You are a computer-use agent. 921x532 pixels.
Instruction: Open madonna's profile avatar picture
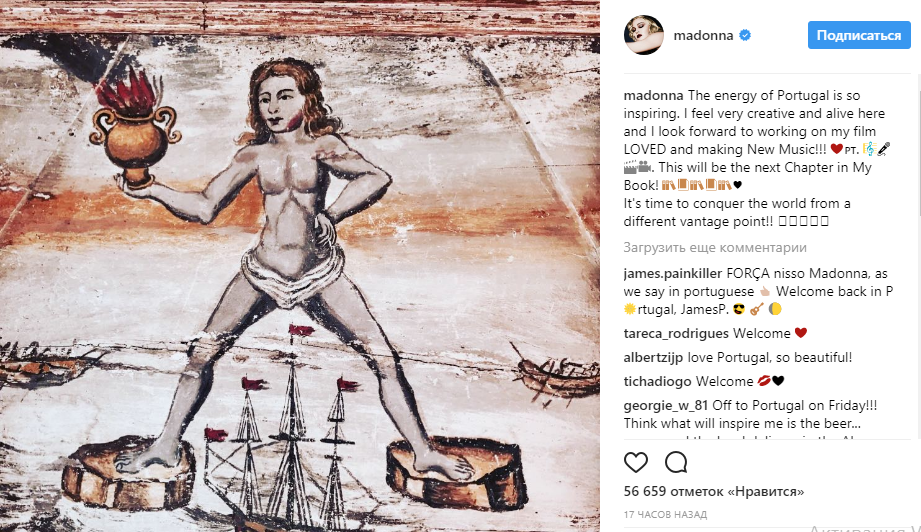click(644, 35)
